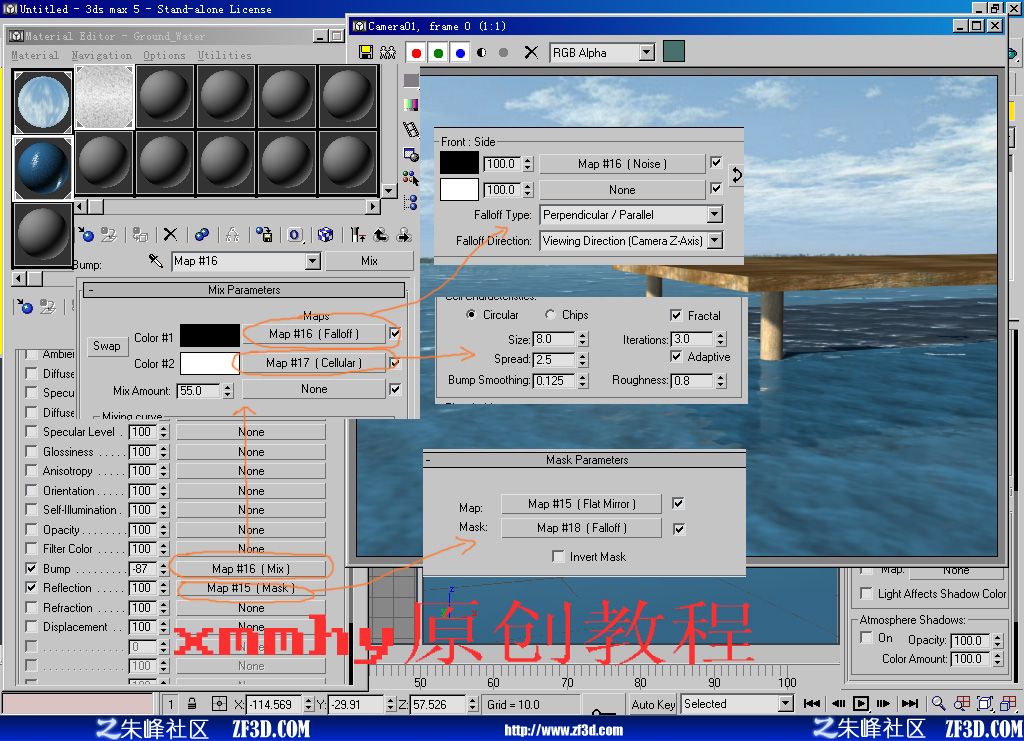Image resolution: width=1024 pixels, height=741 pixels.
Task: Click the Reset Map black X icon
Action: (x=170, y=234)
